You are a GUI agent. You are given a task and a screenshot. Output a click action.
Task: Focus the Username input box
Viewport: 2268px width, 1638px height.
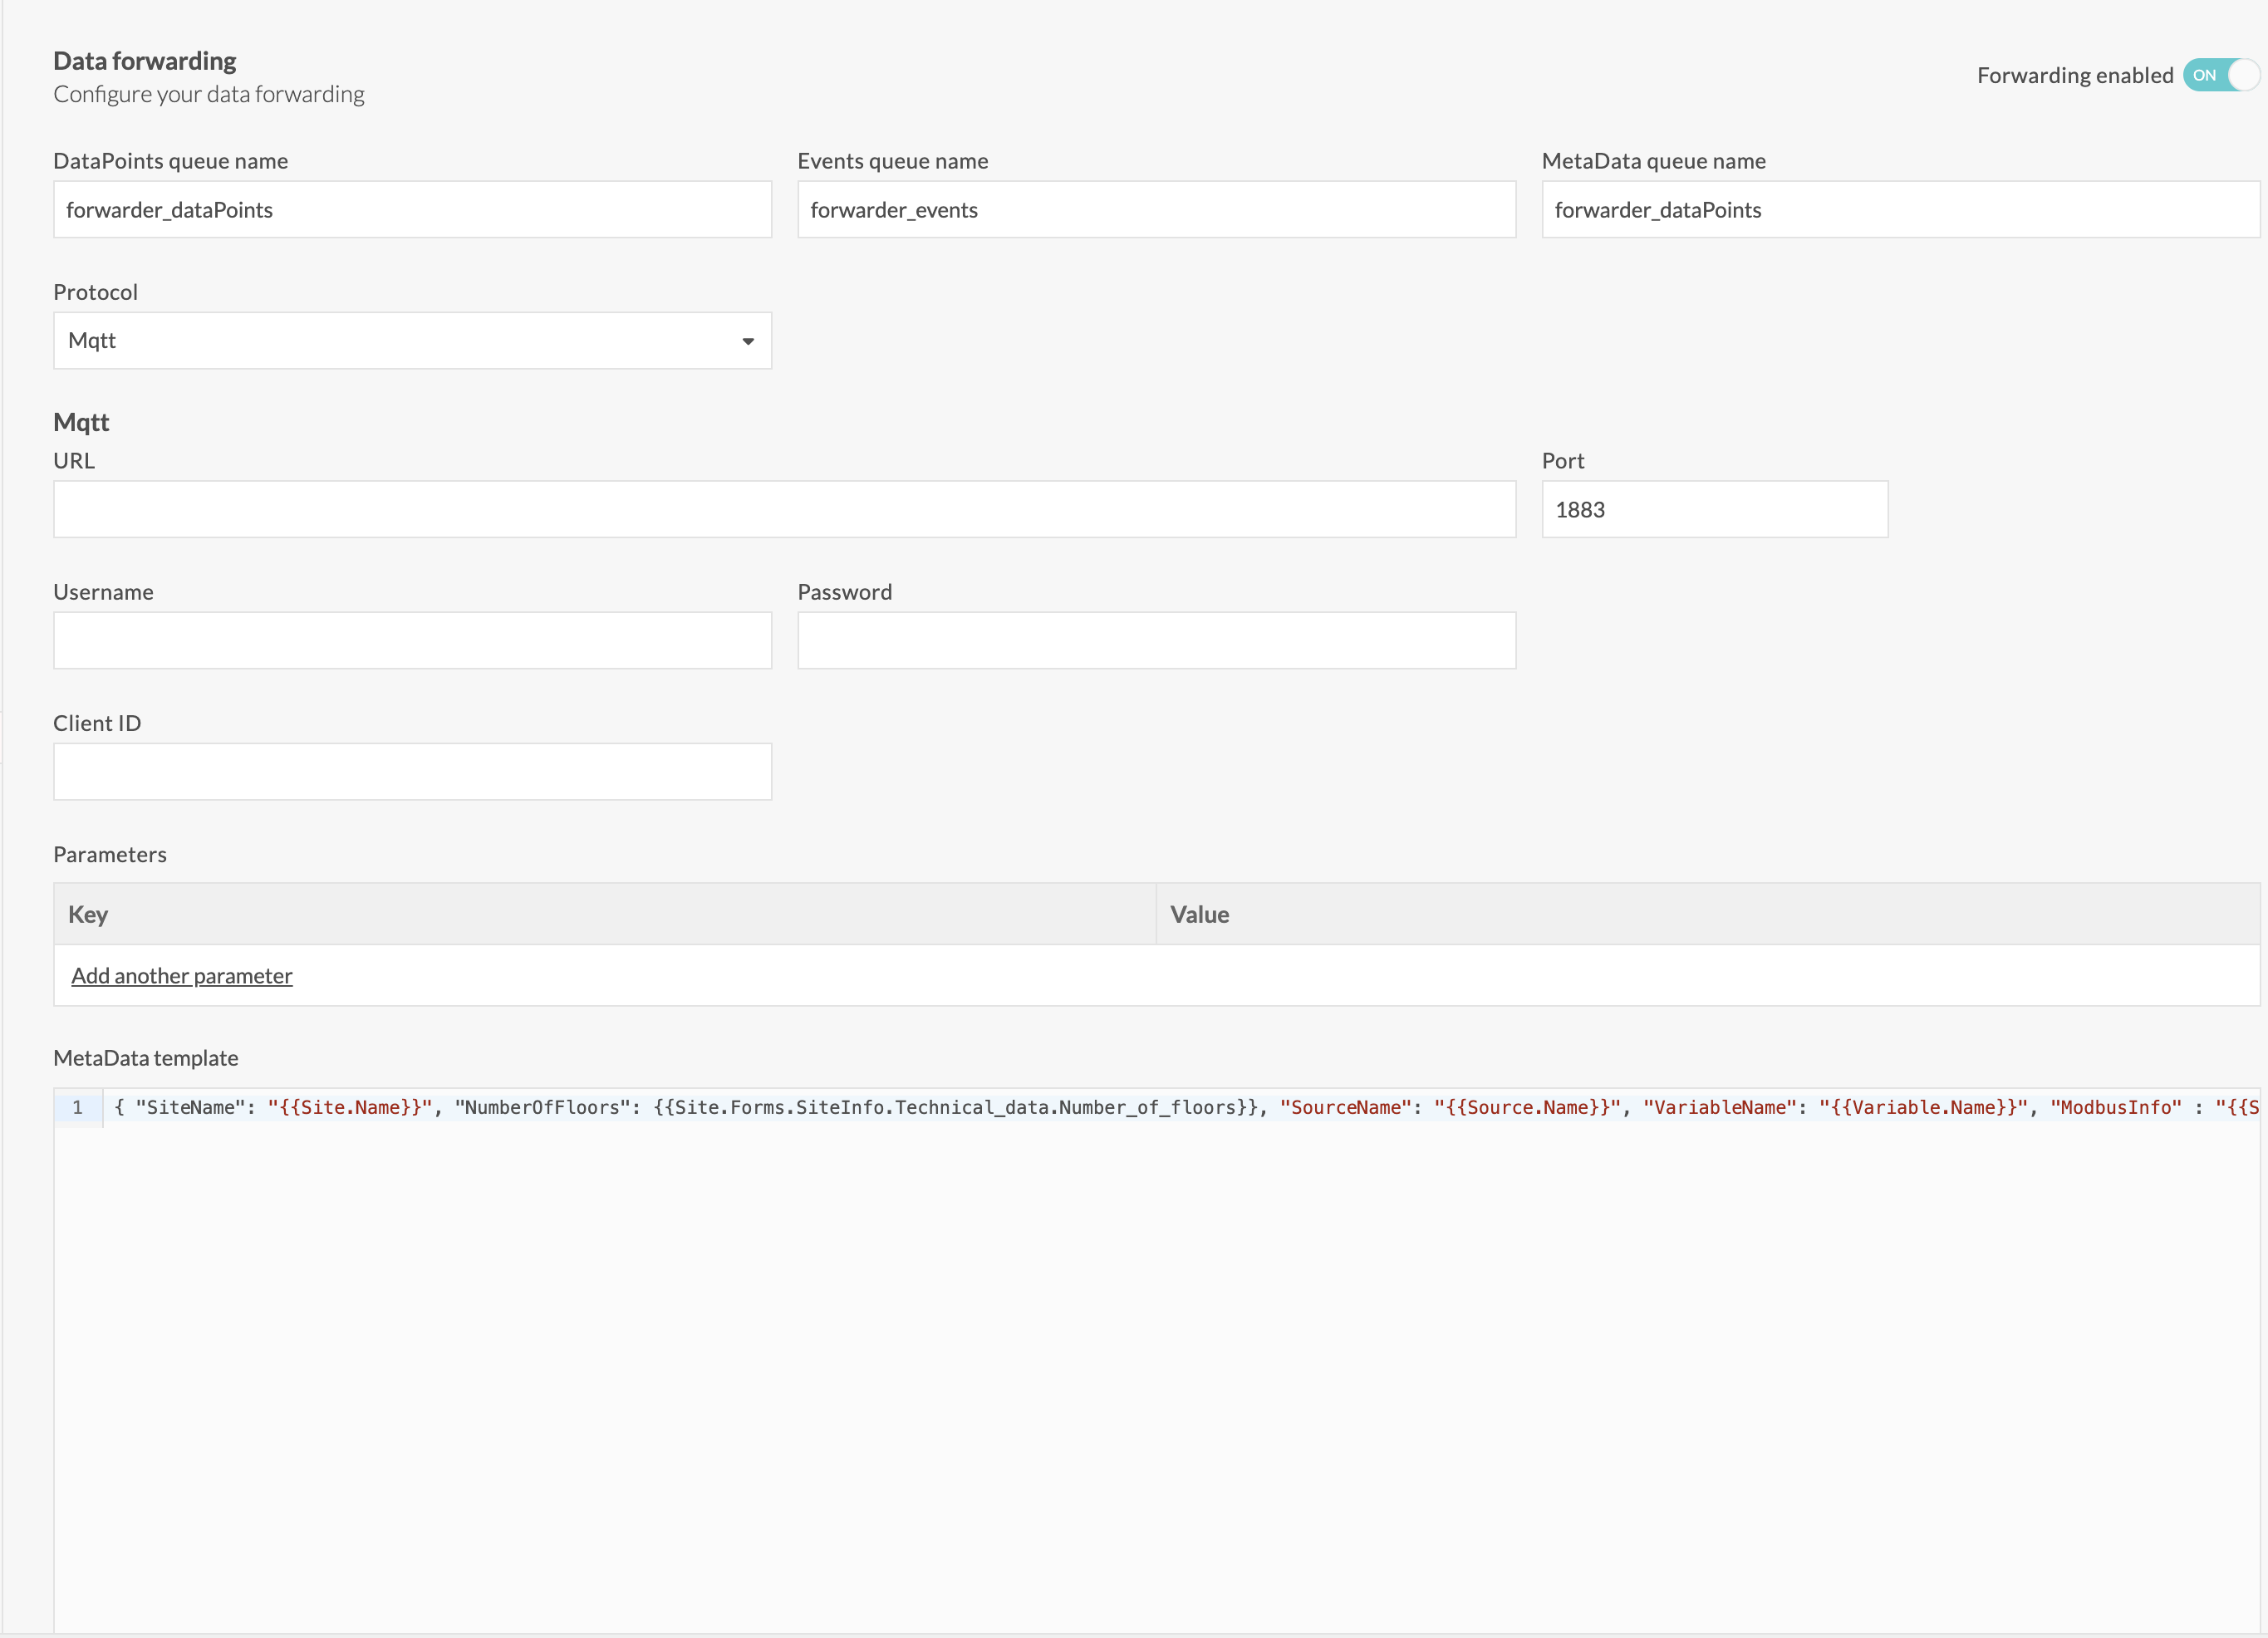point(412,640)
